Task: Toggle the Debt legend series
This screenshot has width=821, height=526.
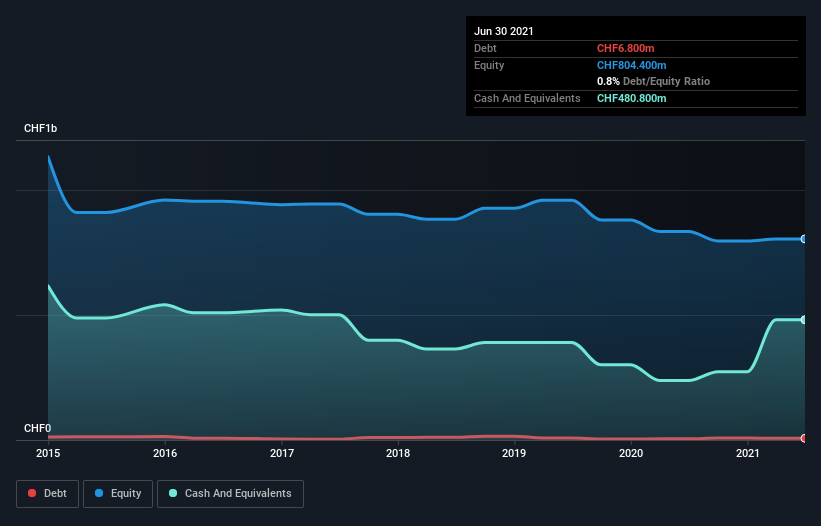Action: [47, 494]
